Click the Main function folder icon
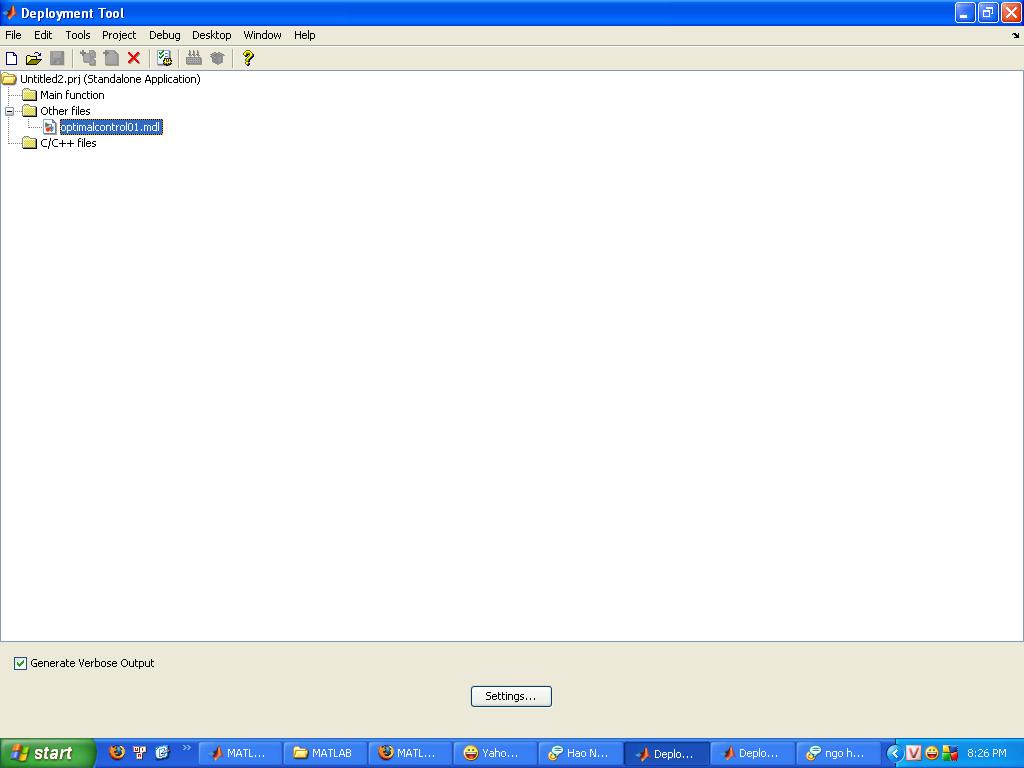This screenshot has width=1024, height=768. tap(29, 95)
